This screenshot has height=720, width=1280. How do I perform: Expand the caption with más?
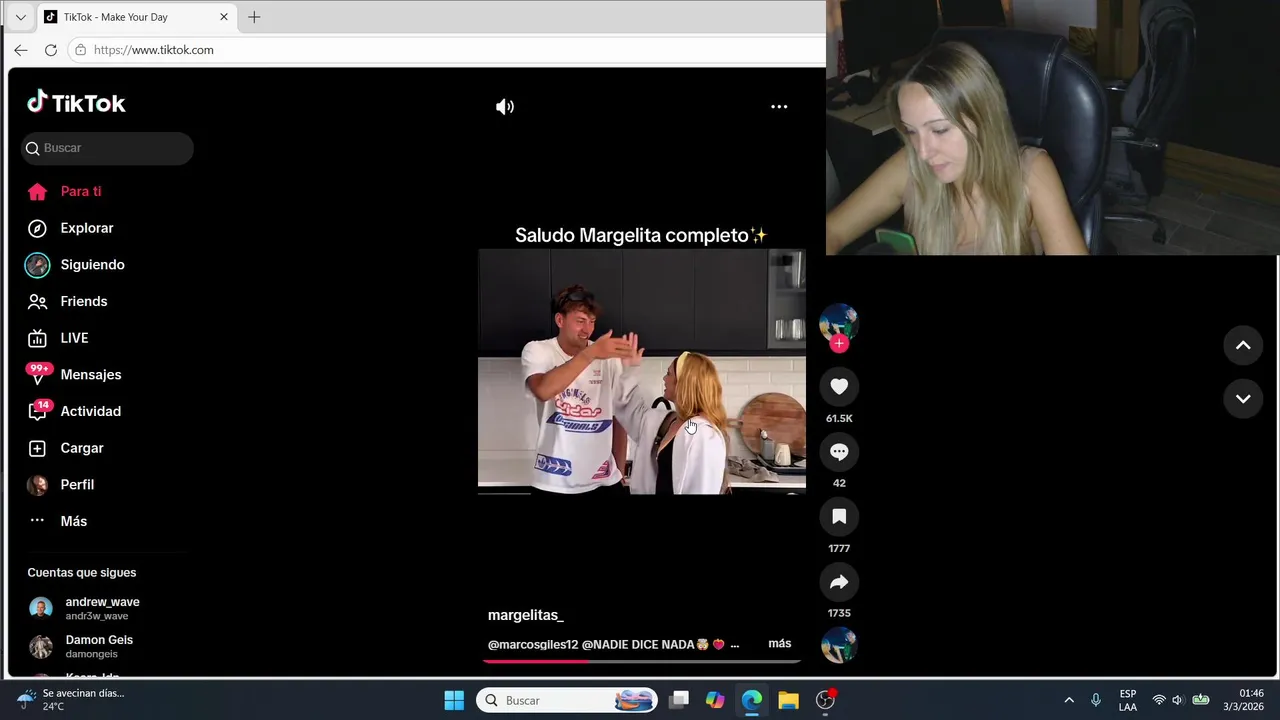(780, 644)
